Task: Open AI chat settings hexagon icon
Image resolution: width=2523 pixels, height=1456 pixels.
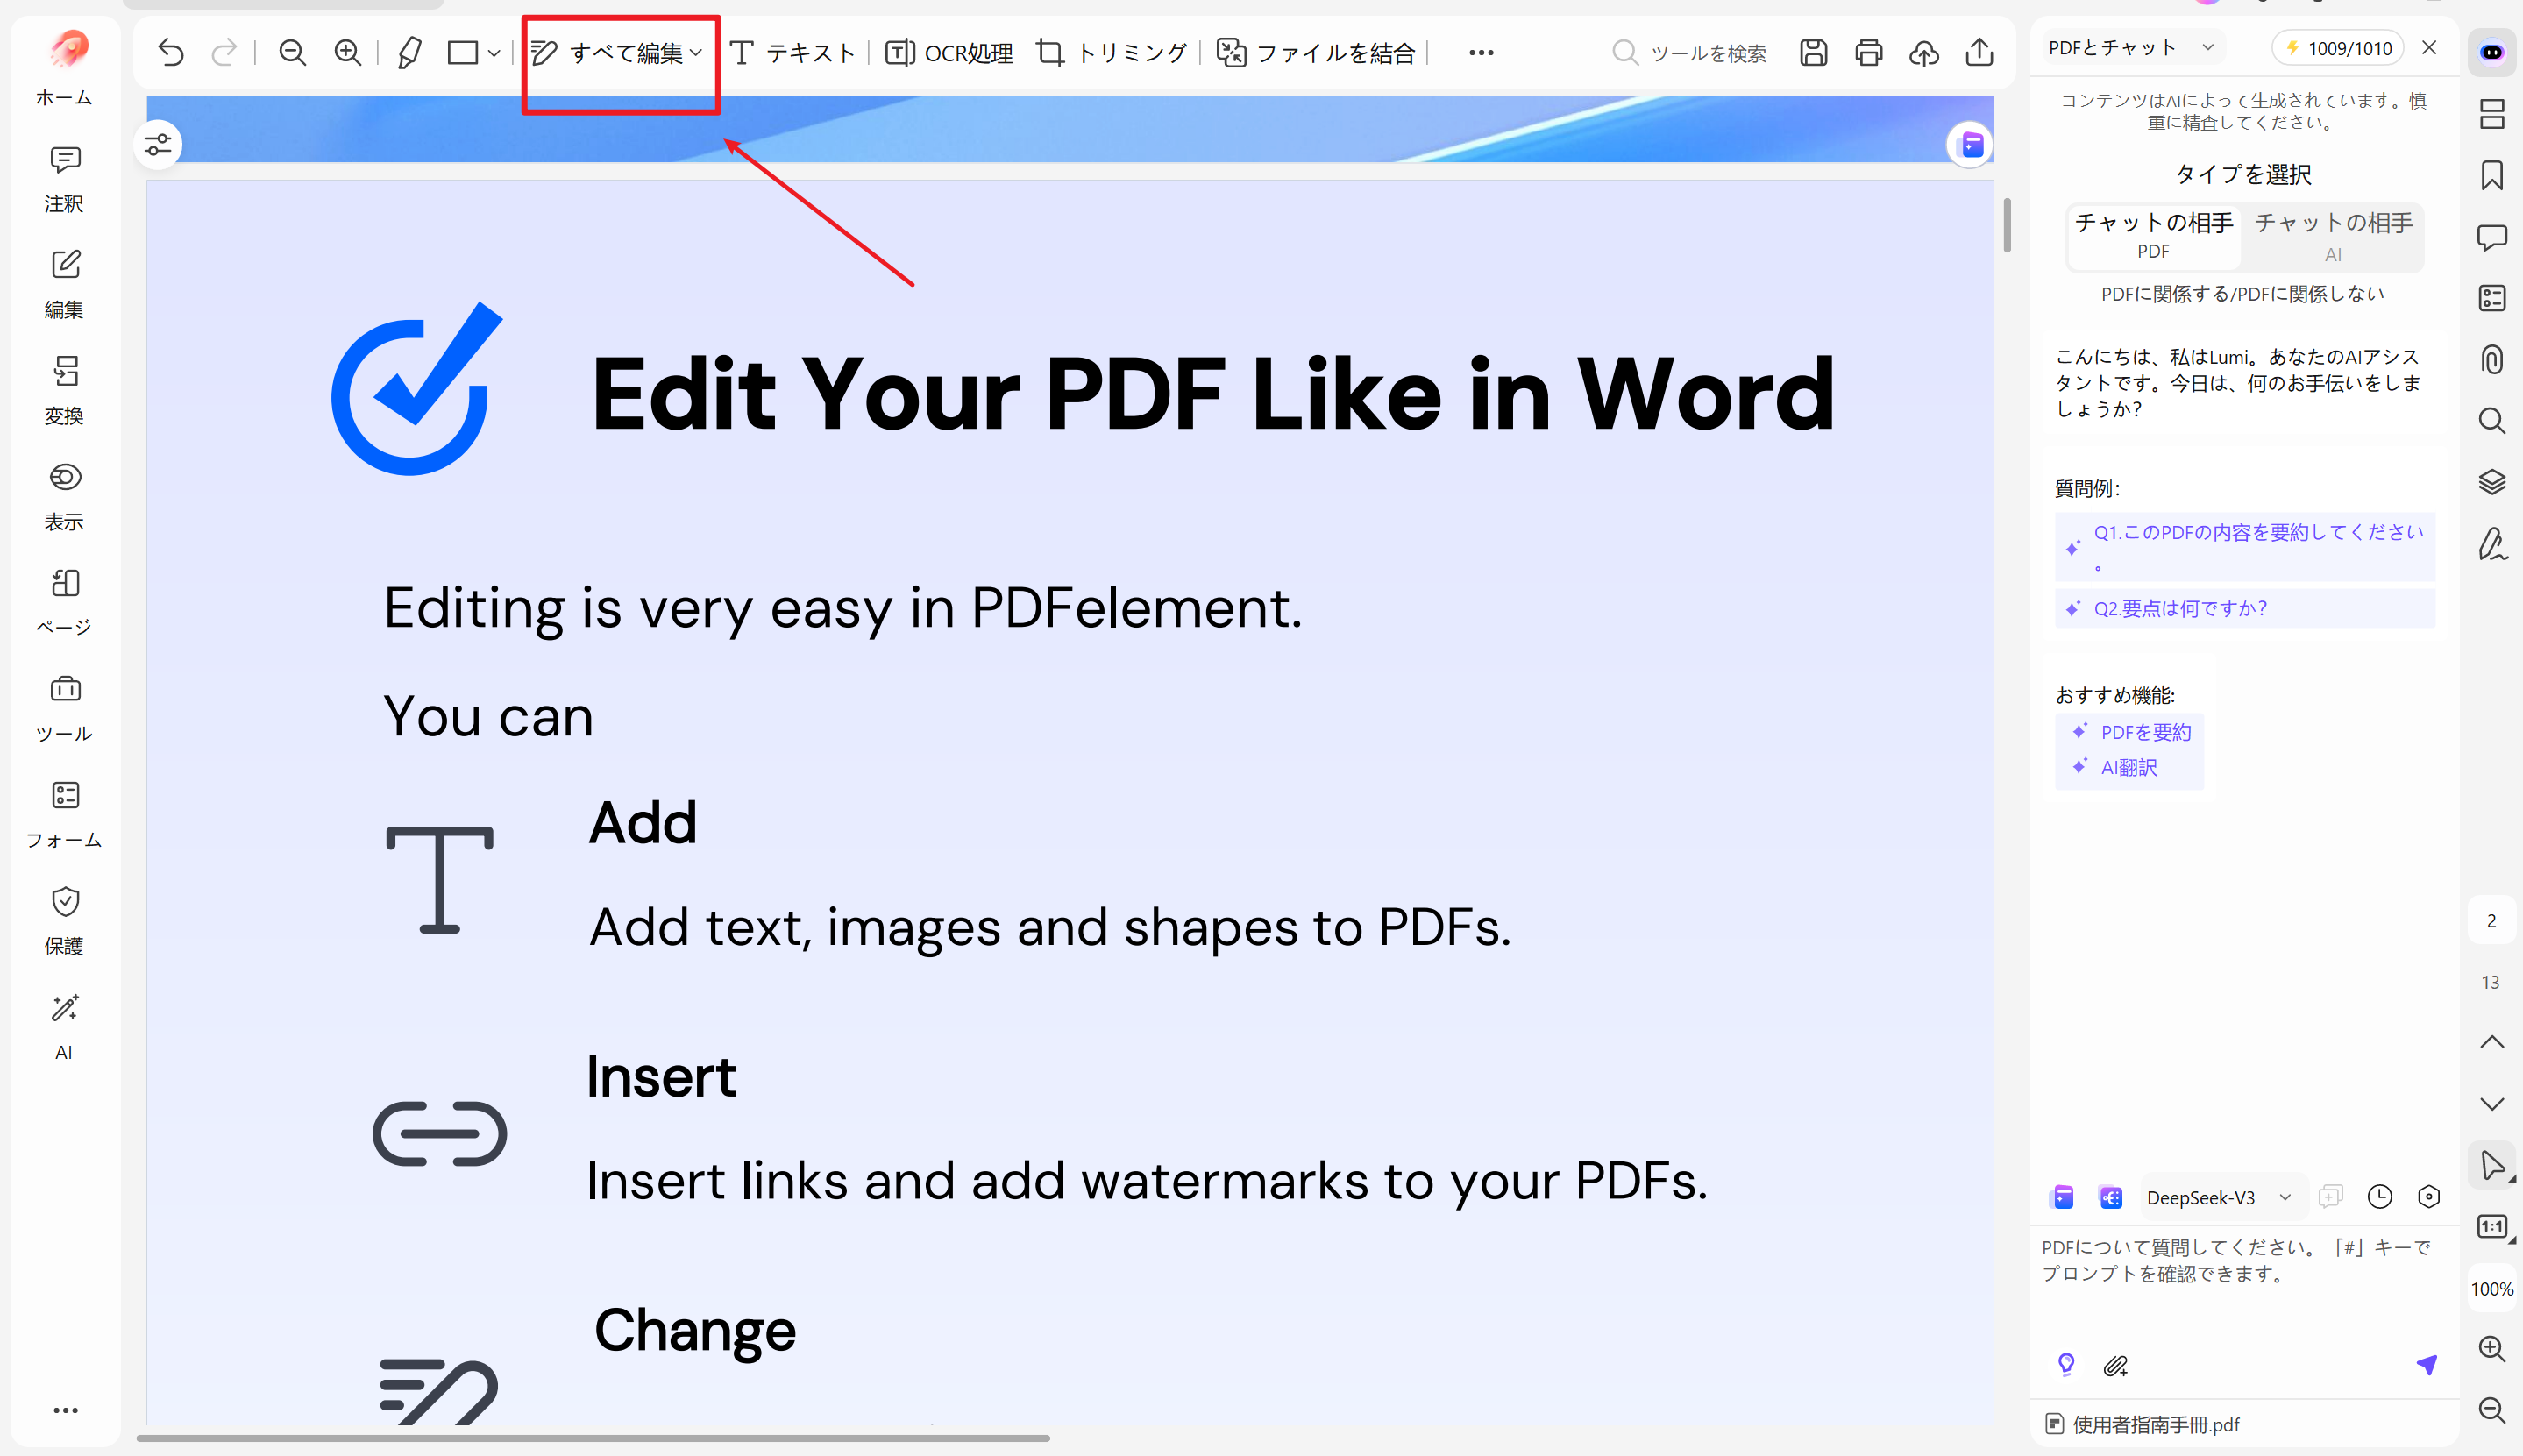Action: [x=2428, y=1197]
